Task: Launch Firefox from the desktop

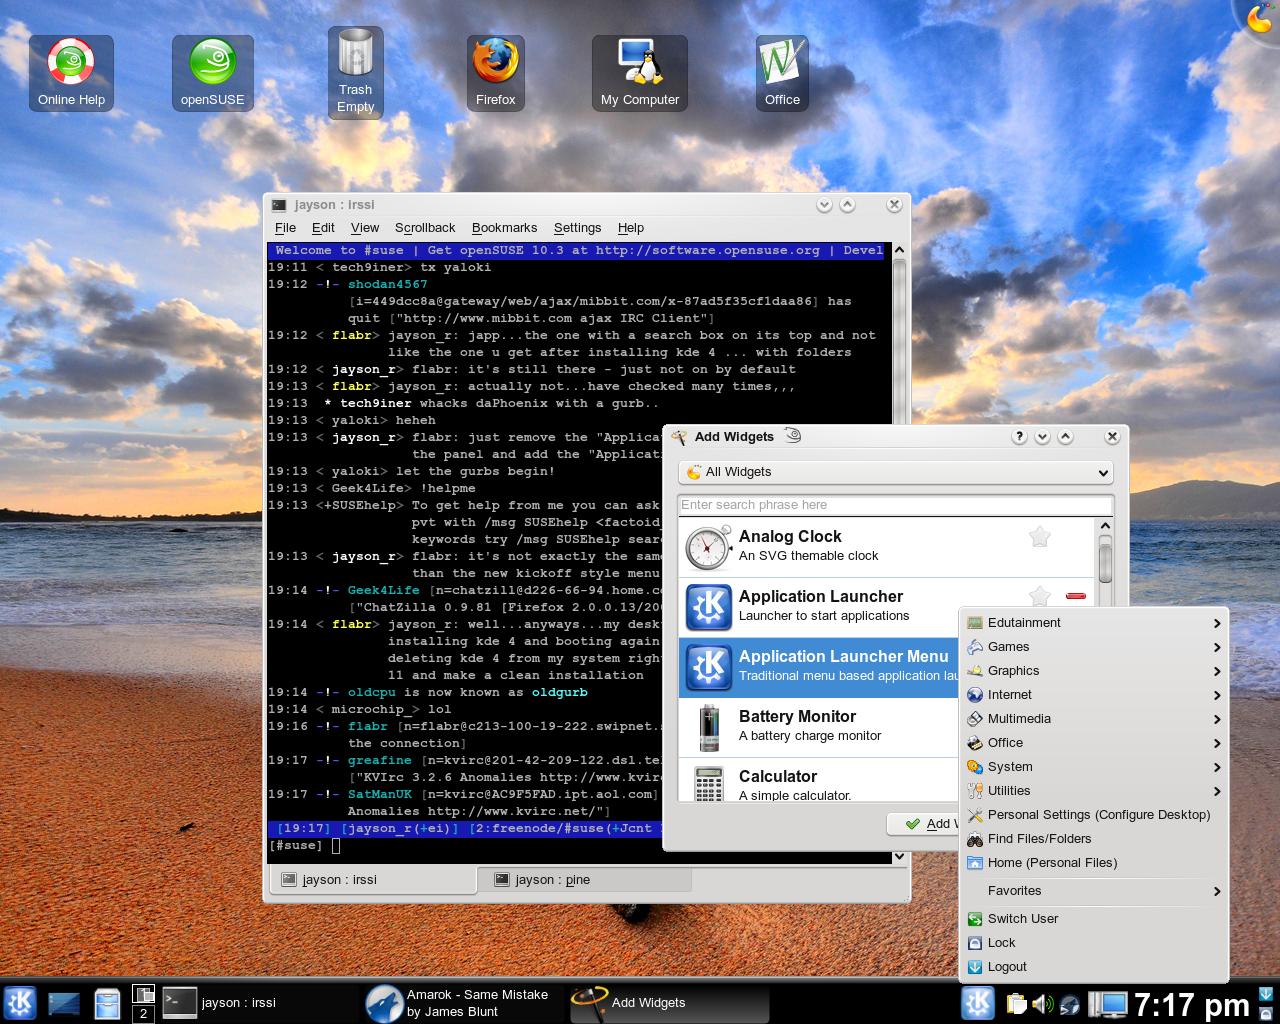Action: click(x=496, y=73)
